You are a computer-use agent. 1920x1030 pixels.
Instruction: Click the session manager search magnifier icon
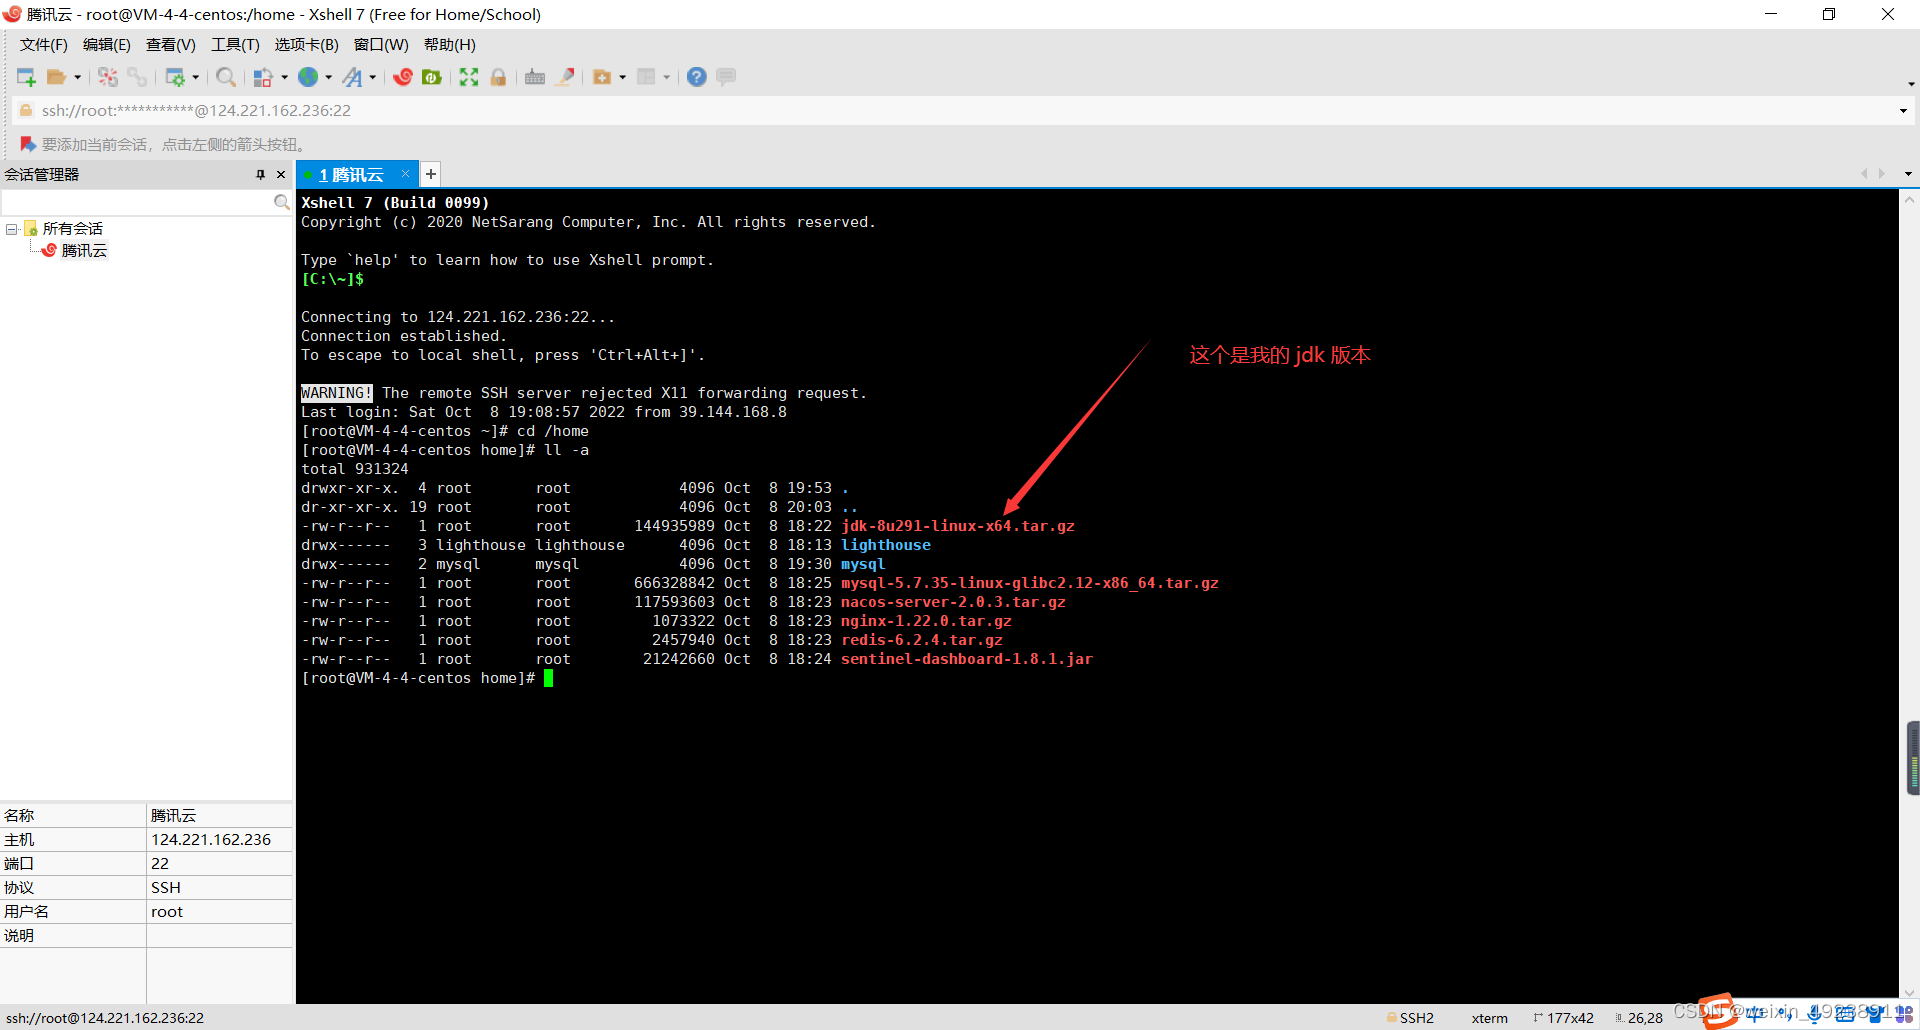coord(282,202)
